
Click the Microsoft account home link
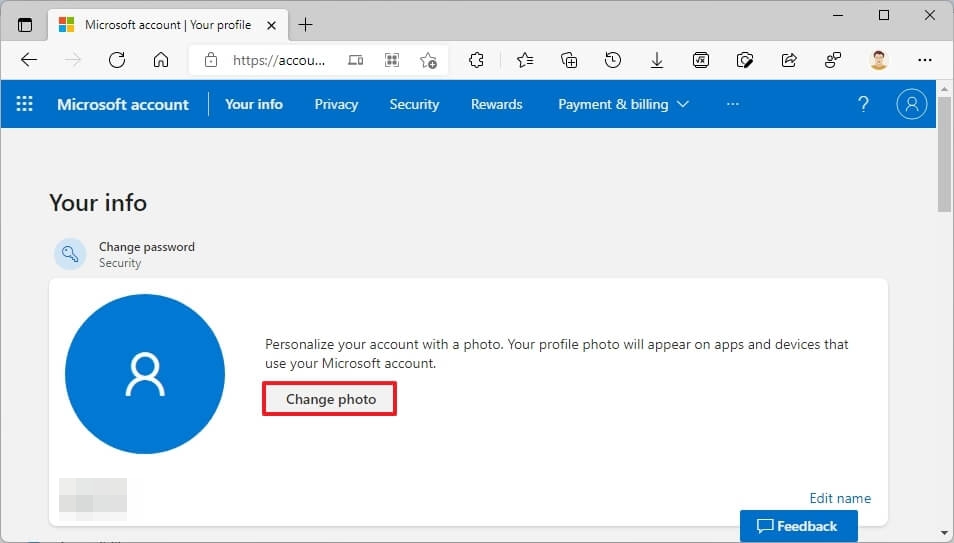123,104
